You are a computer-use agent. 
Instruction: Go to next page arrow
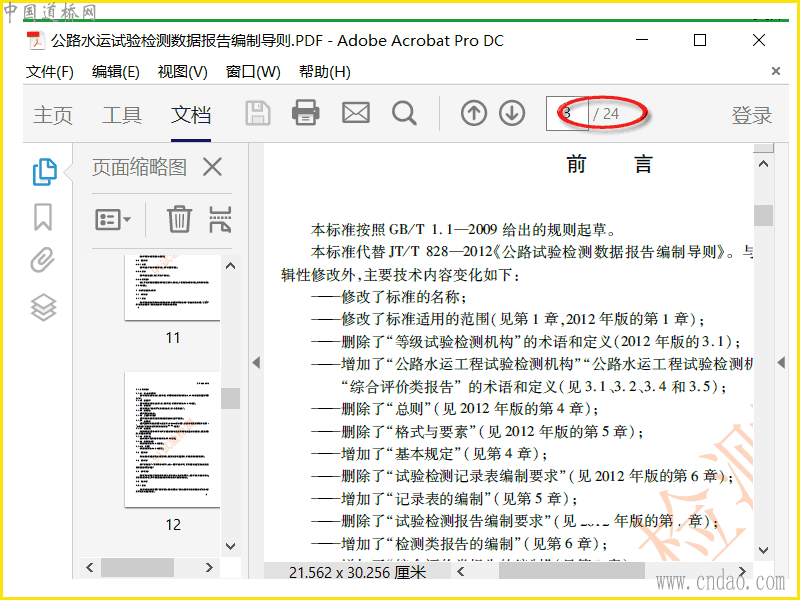pos(512,113)
